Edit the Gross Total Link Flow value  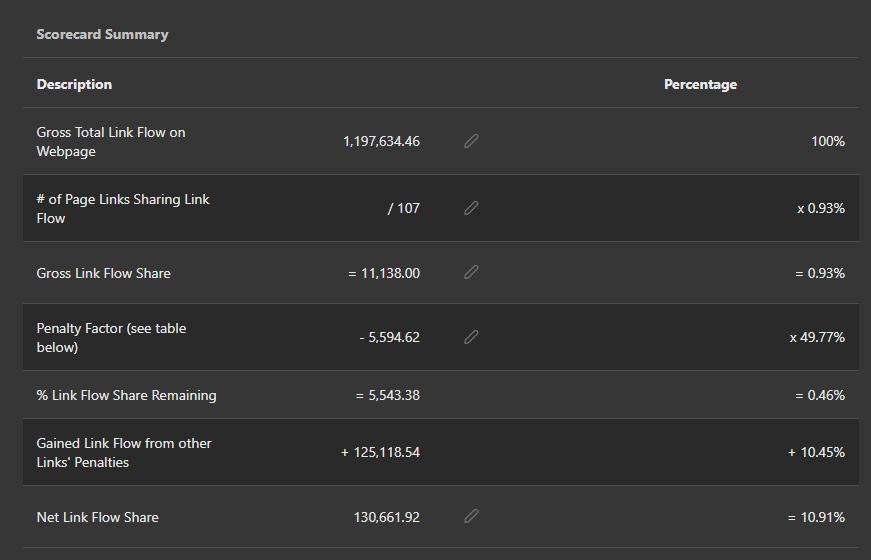click(x=471, y=141)
